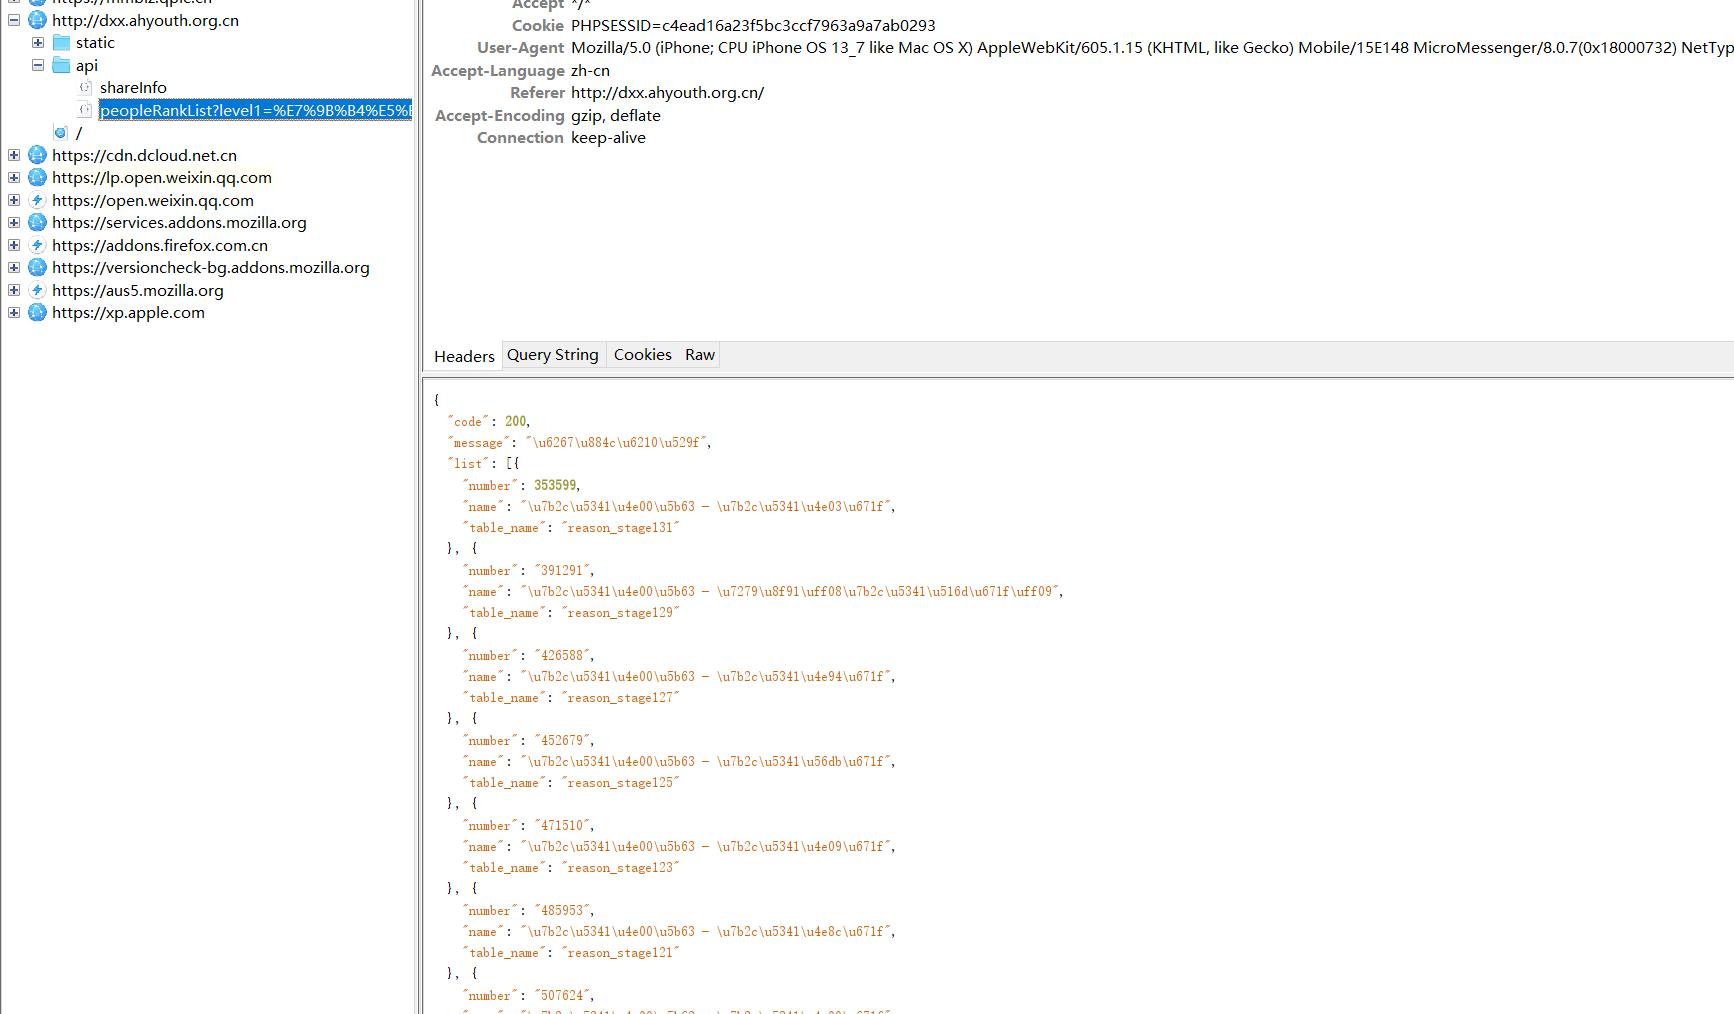Select the static folder label
1734x1014 pixels.
(x=95, y=42)
